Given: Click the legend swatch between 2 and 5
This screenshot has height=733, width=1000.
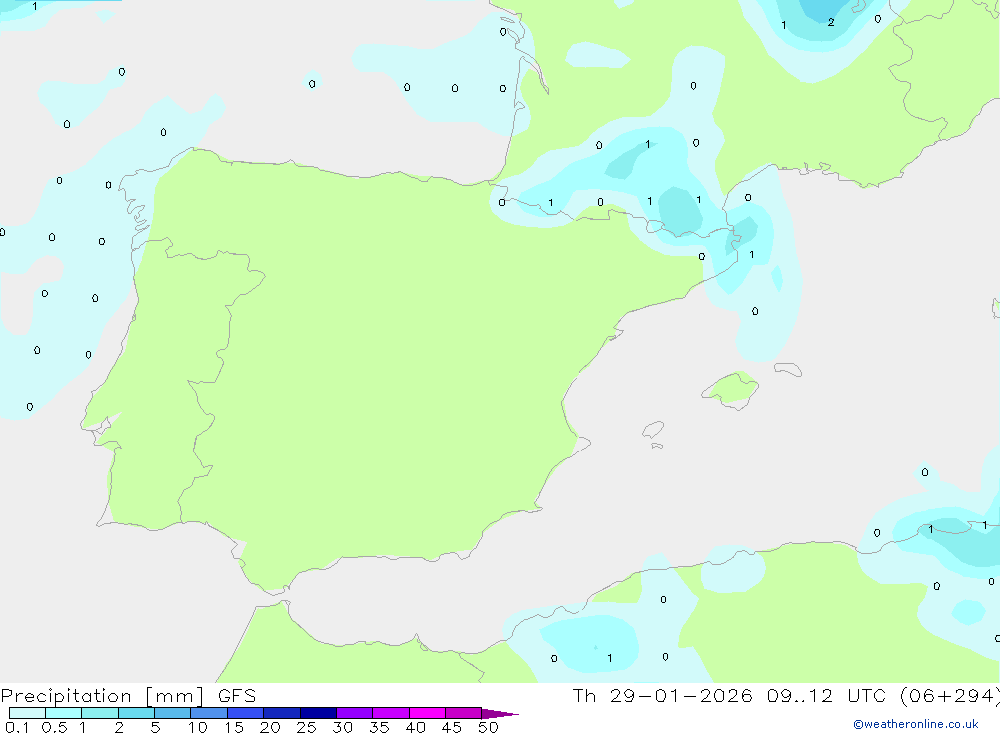Looking at the screenshot, I should 136,713.
